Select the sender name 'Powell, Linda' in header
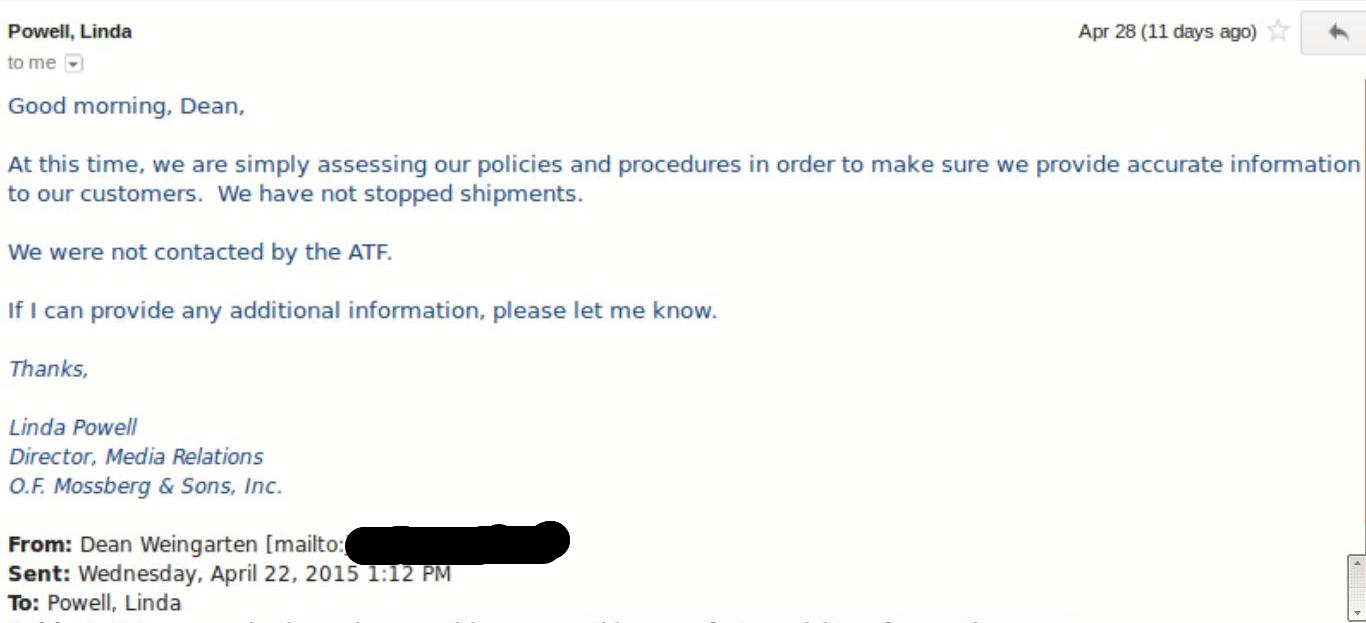 click(70, 31)
